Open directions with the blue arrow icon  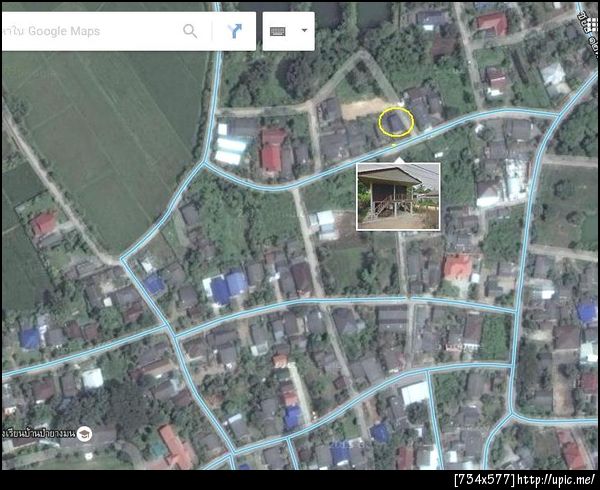(234, 31)
